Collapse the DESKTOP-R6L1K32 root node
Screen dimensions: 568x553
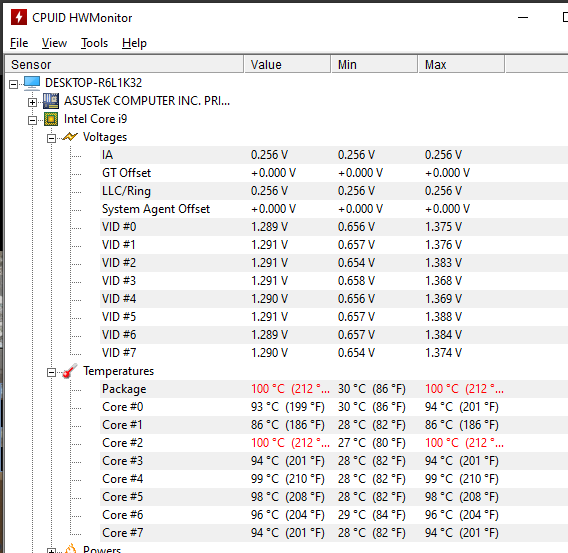pyautogui.click(x=13, y=84)
